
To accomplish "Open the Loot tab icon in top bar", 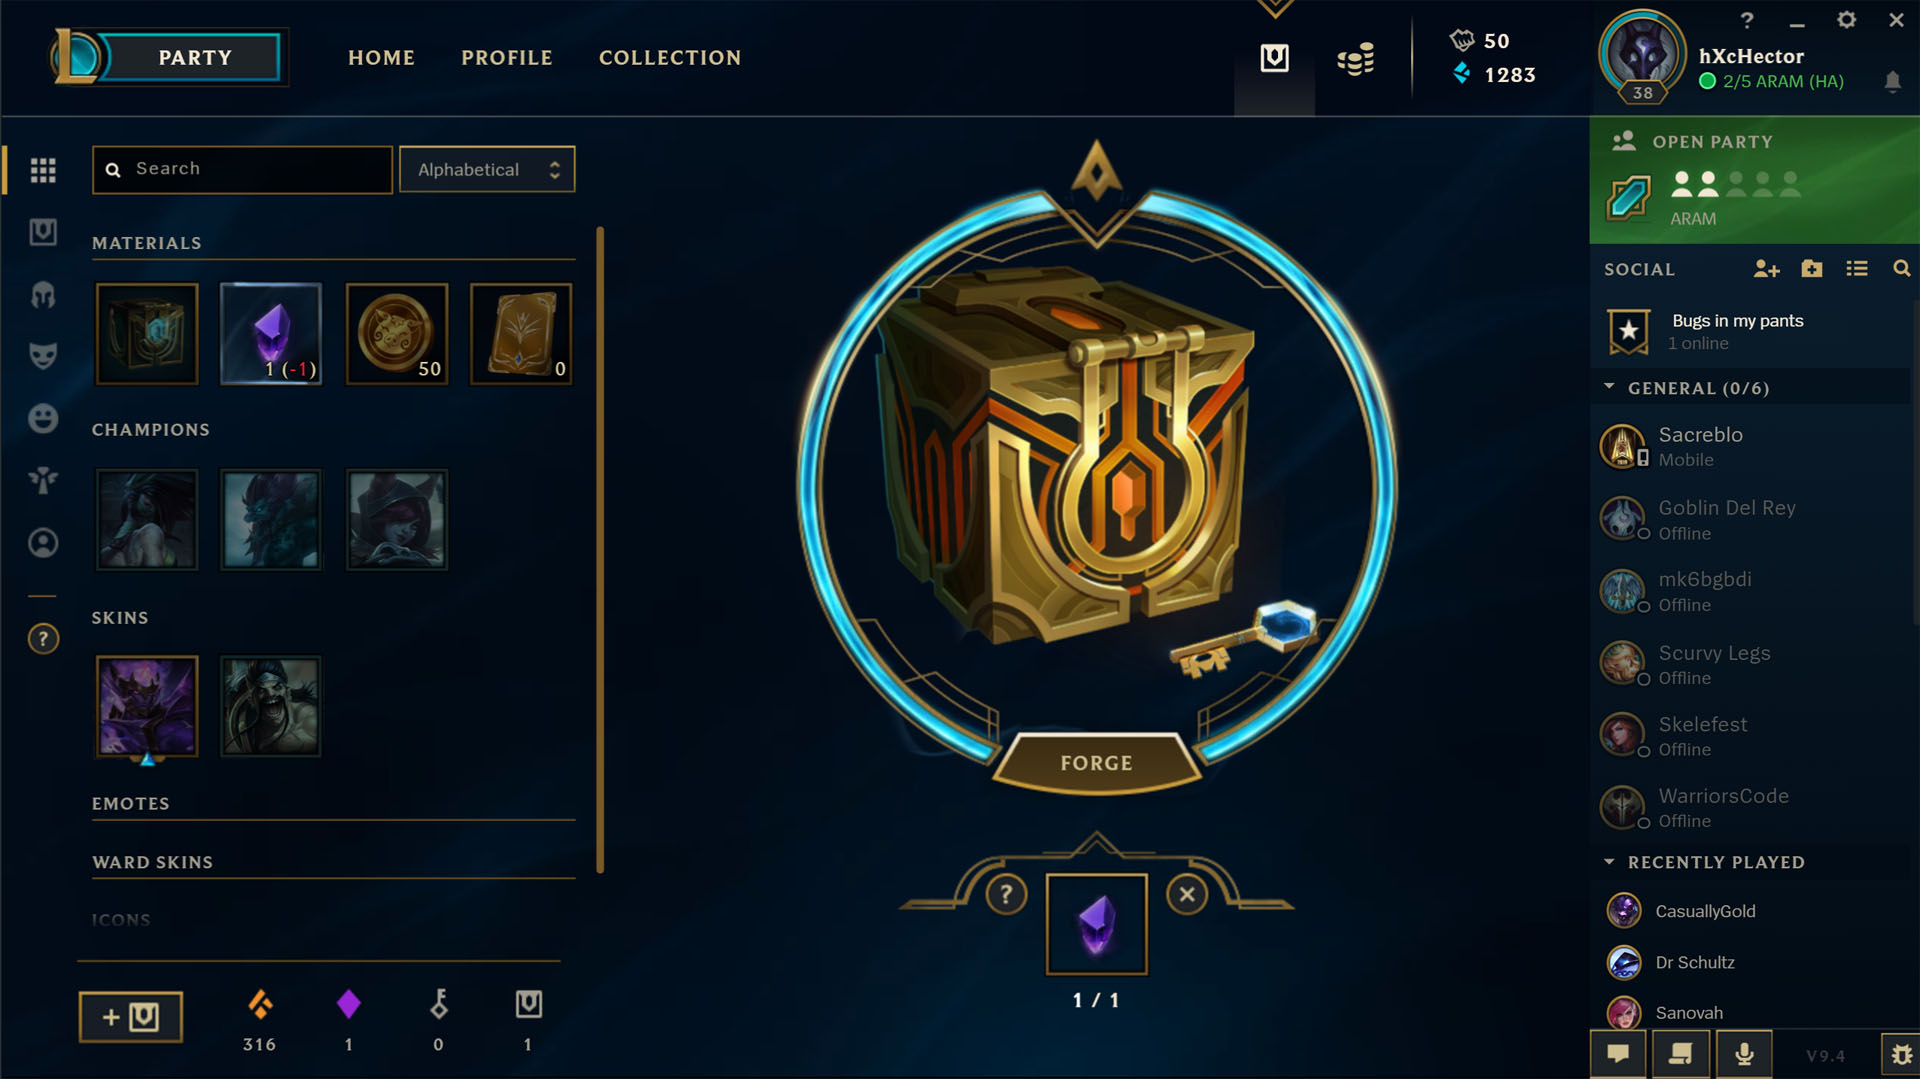I will [x=1274, y=58].
